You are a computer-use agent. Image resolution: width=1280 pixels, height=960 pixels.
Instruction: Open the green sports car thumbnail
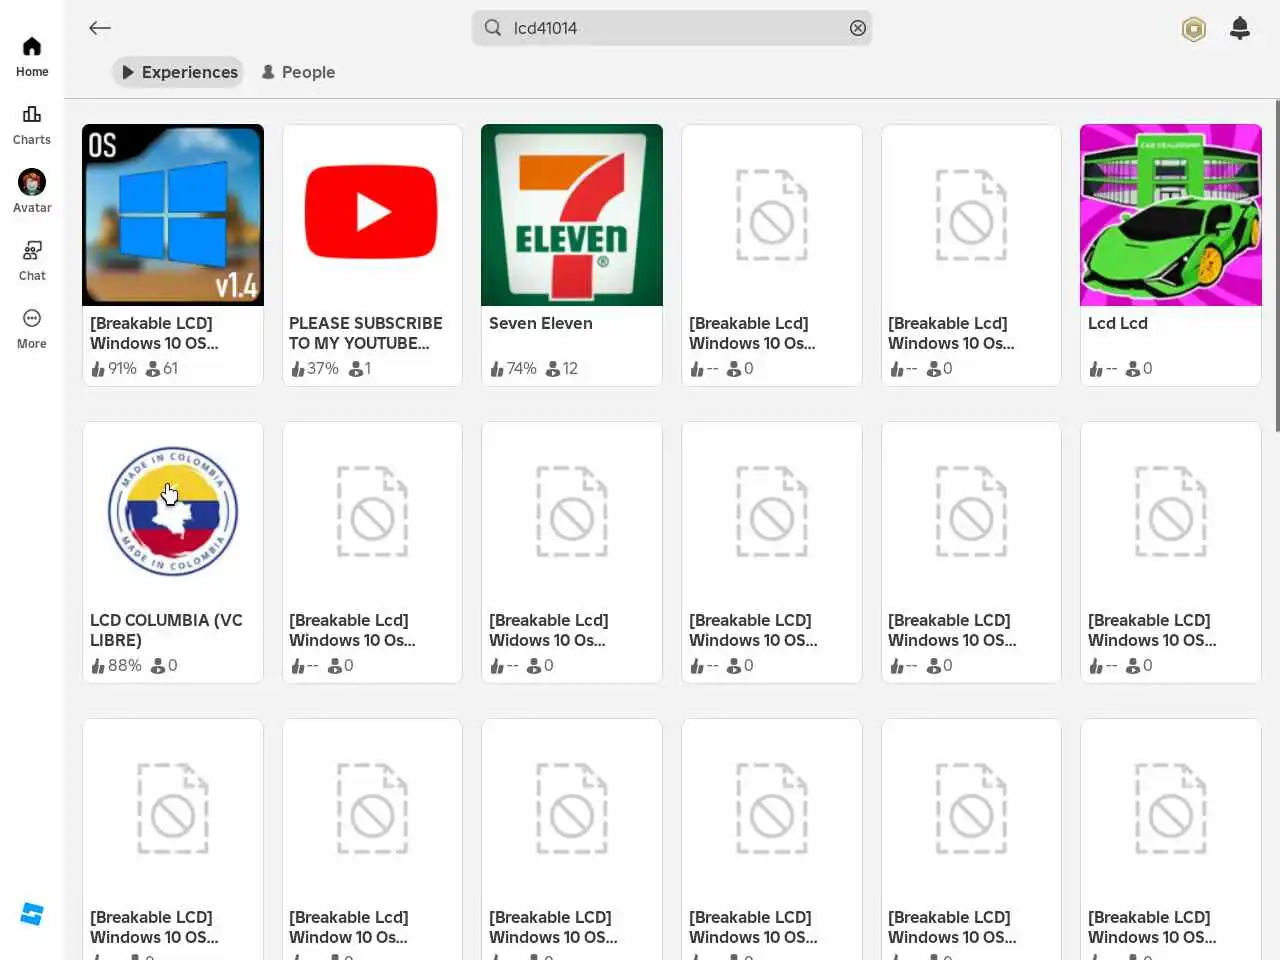[1171, 215]
